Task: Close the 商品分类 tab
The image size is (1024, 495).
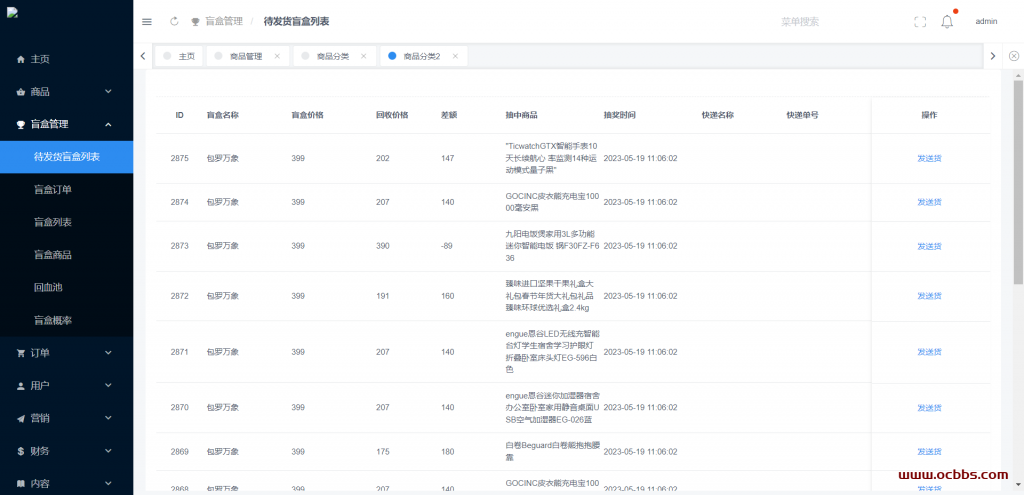Action: pos(364,56)
